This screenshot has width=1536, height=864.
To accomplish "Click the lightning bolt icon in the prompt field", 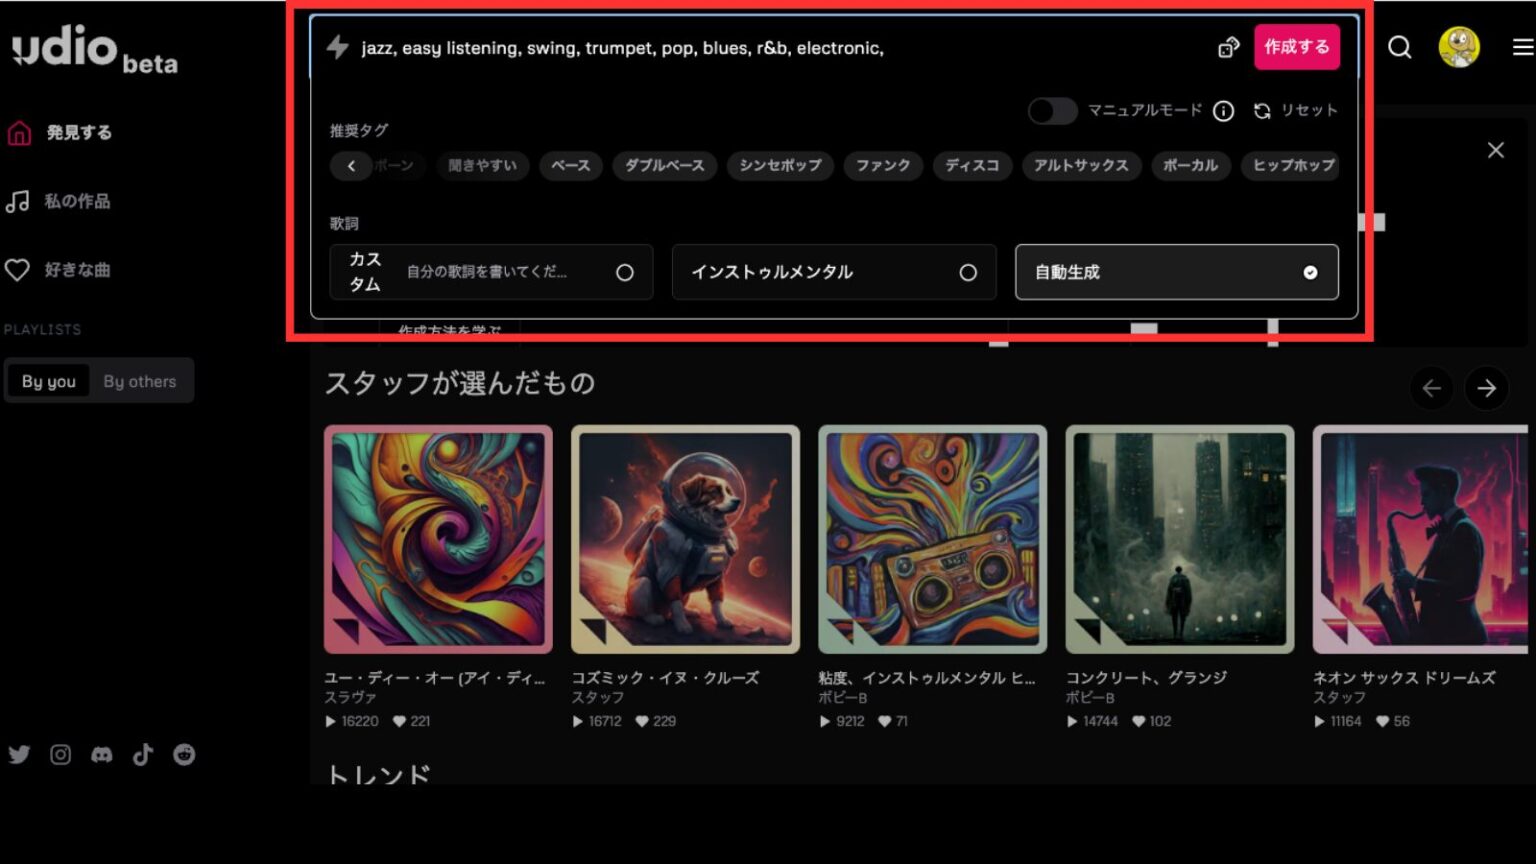I will (337, 47).
